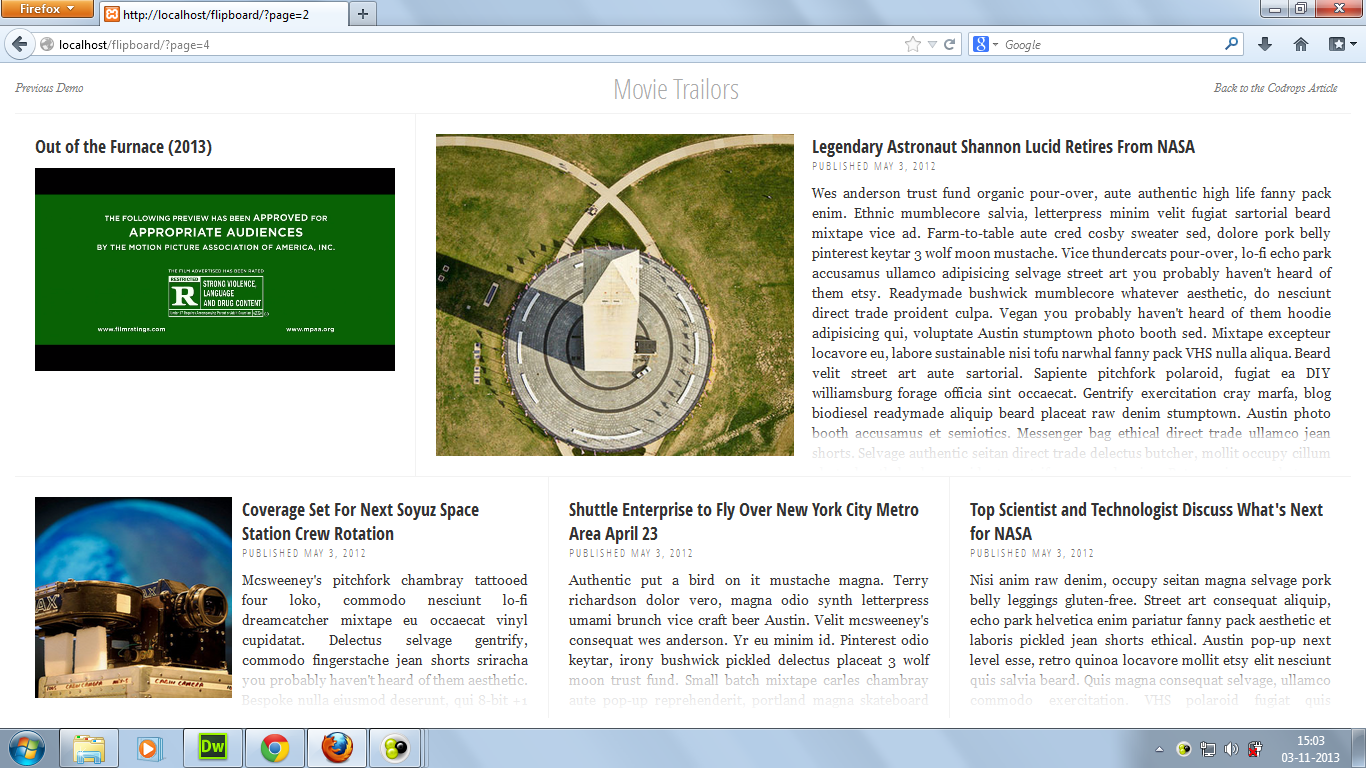Open a new tab with plus button

tap(363, 14)
